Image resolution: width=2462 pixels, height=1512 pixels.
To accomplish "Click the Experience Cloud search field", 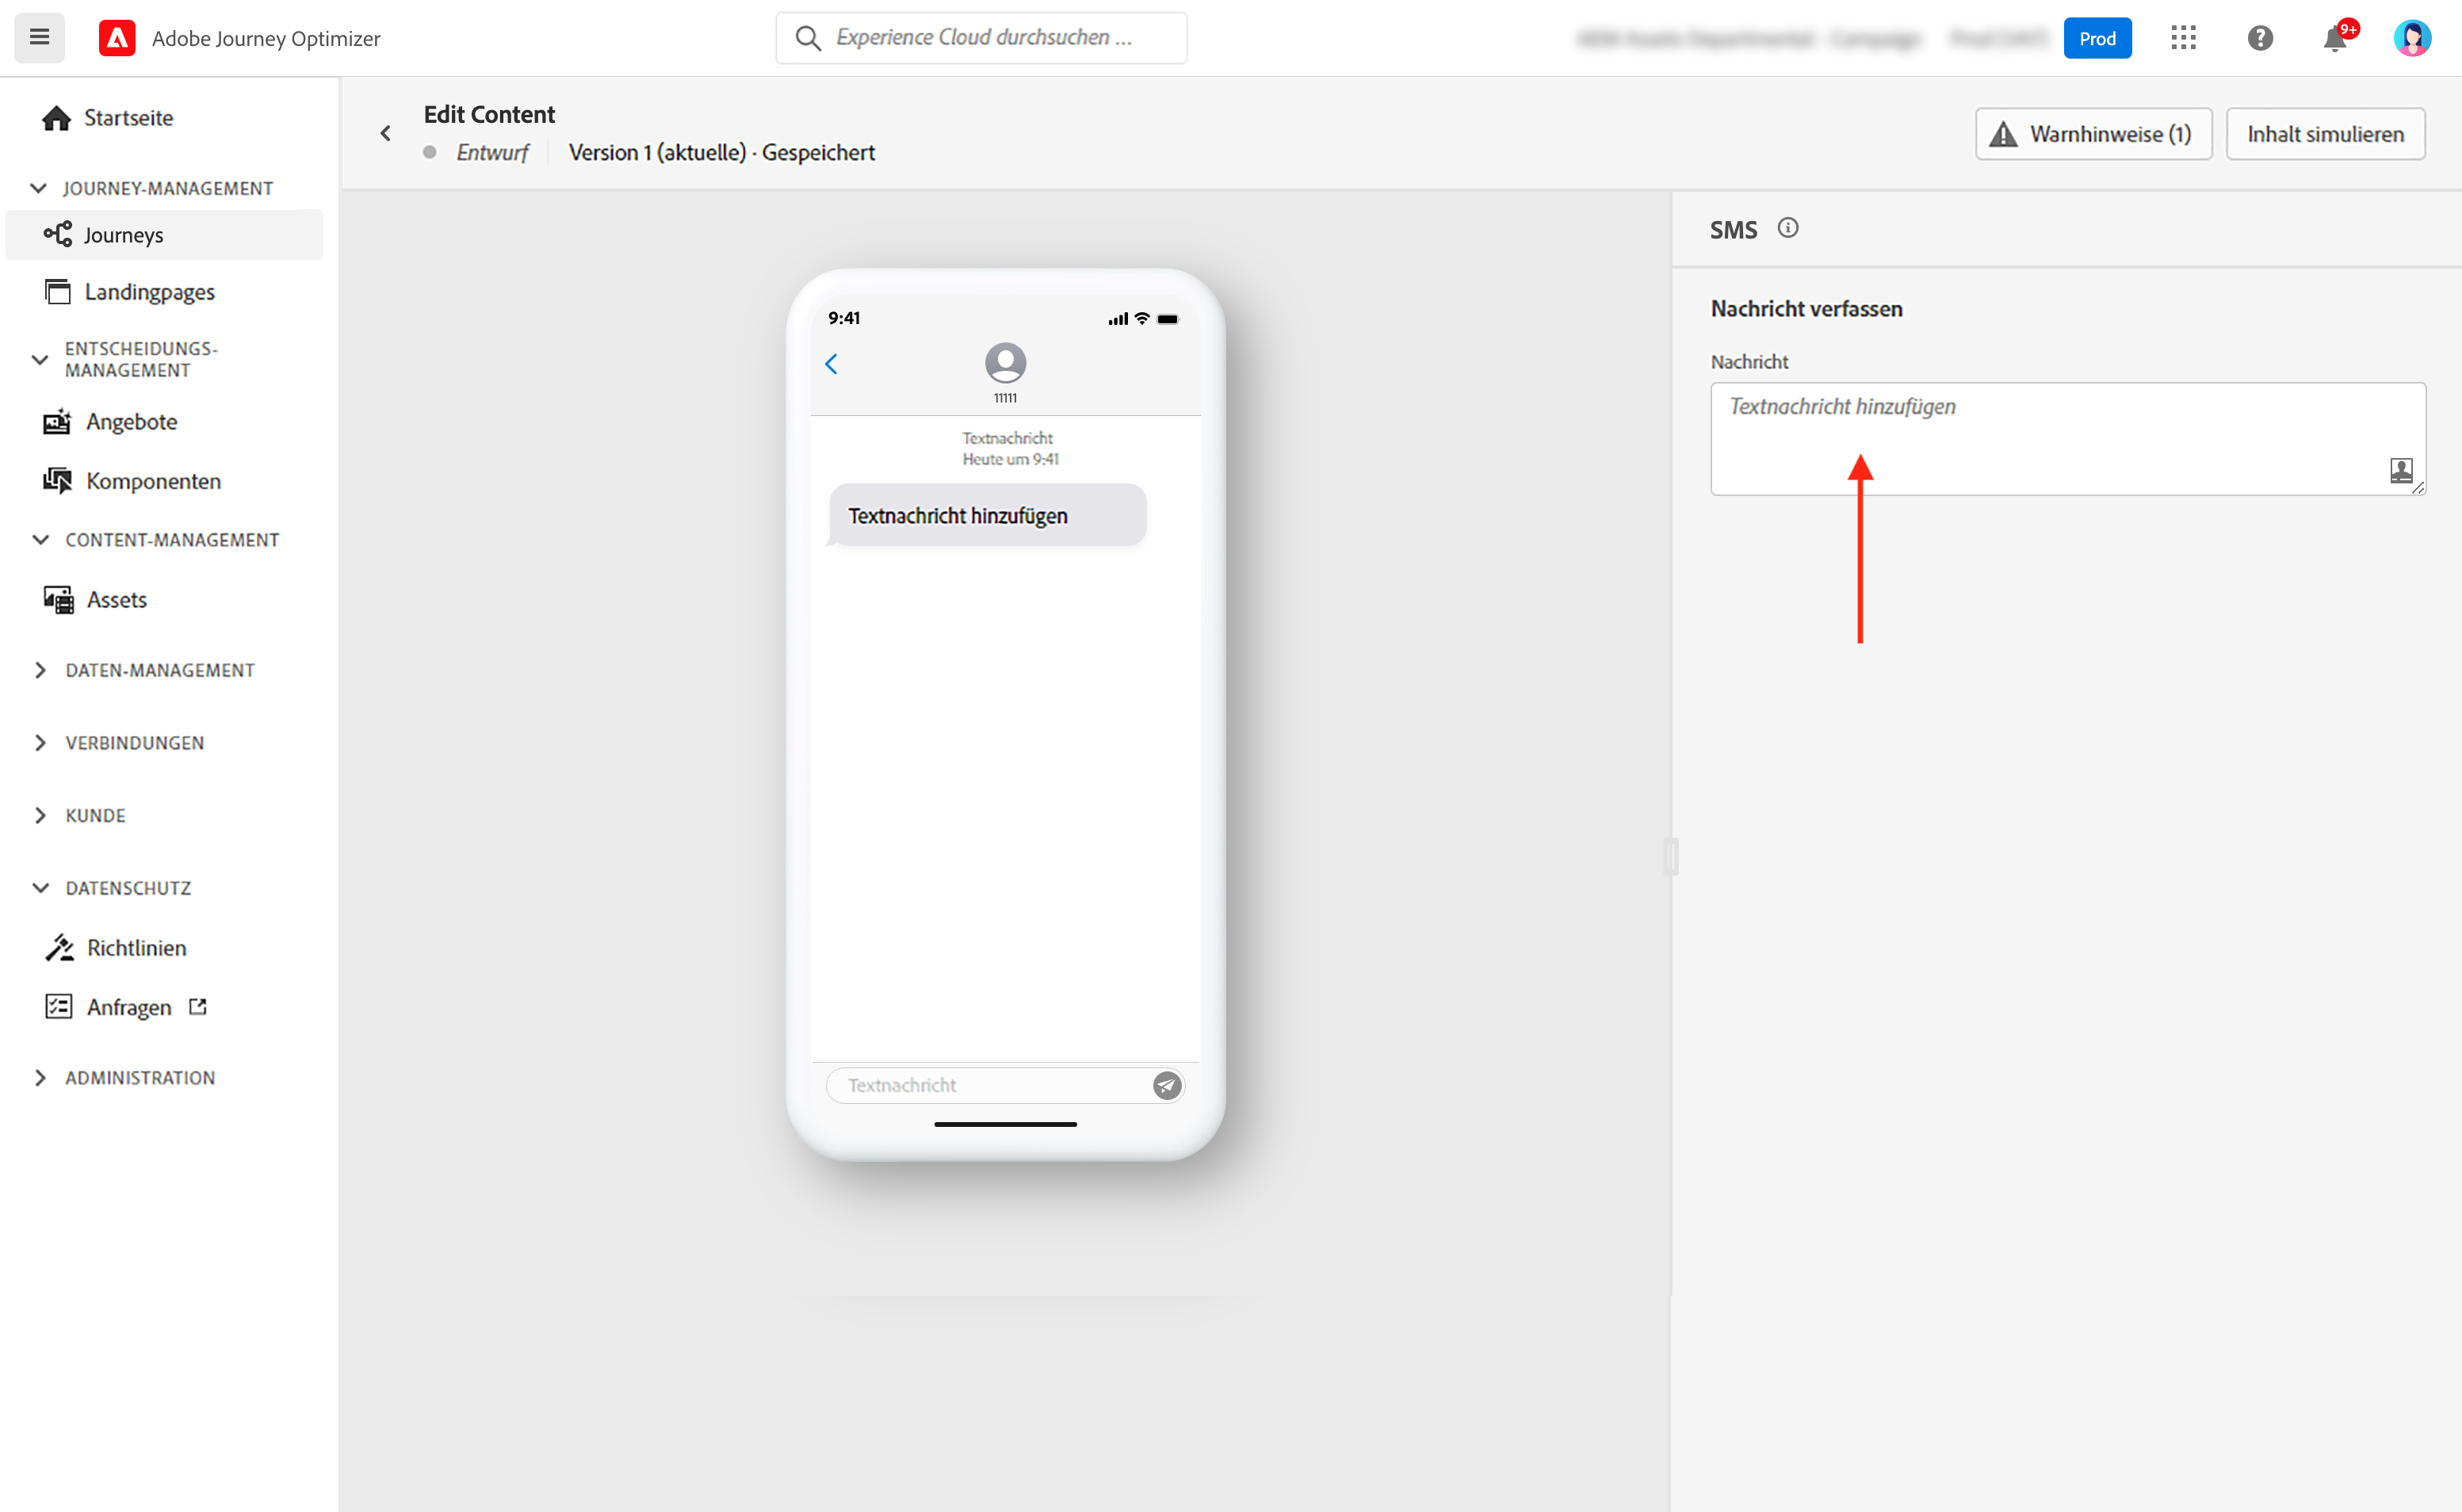I will (983, 38).
